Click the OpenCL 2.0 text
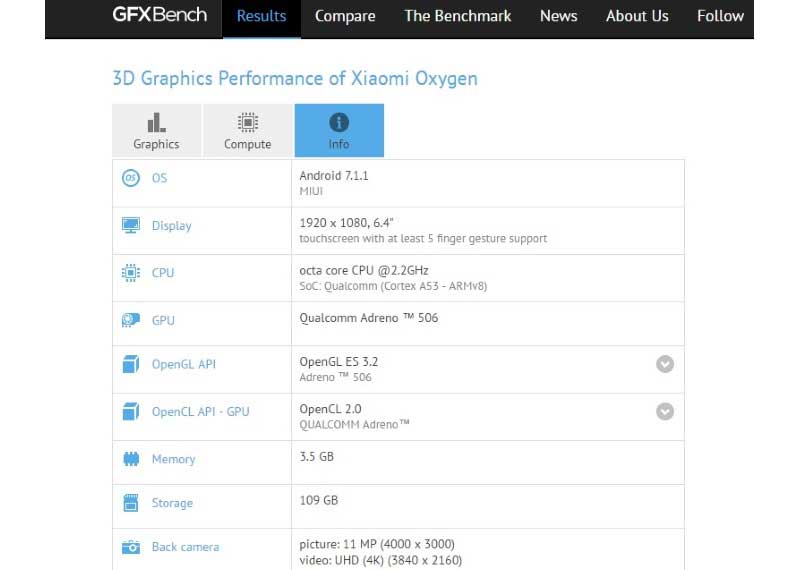Screen dimensions: 800x570 click(x=330, y=409)
